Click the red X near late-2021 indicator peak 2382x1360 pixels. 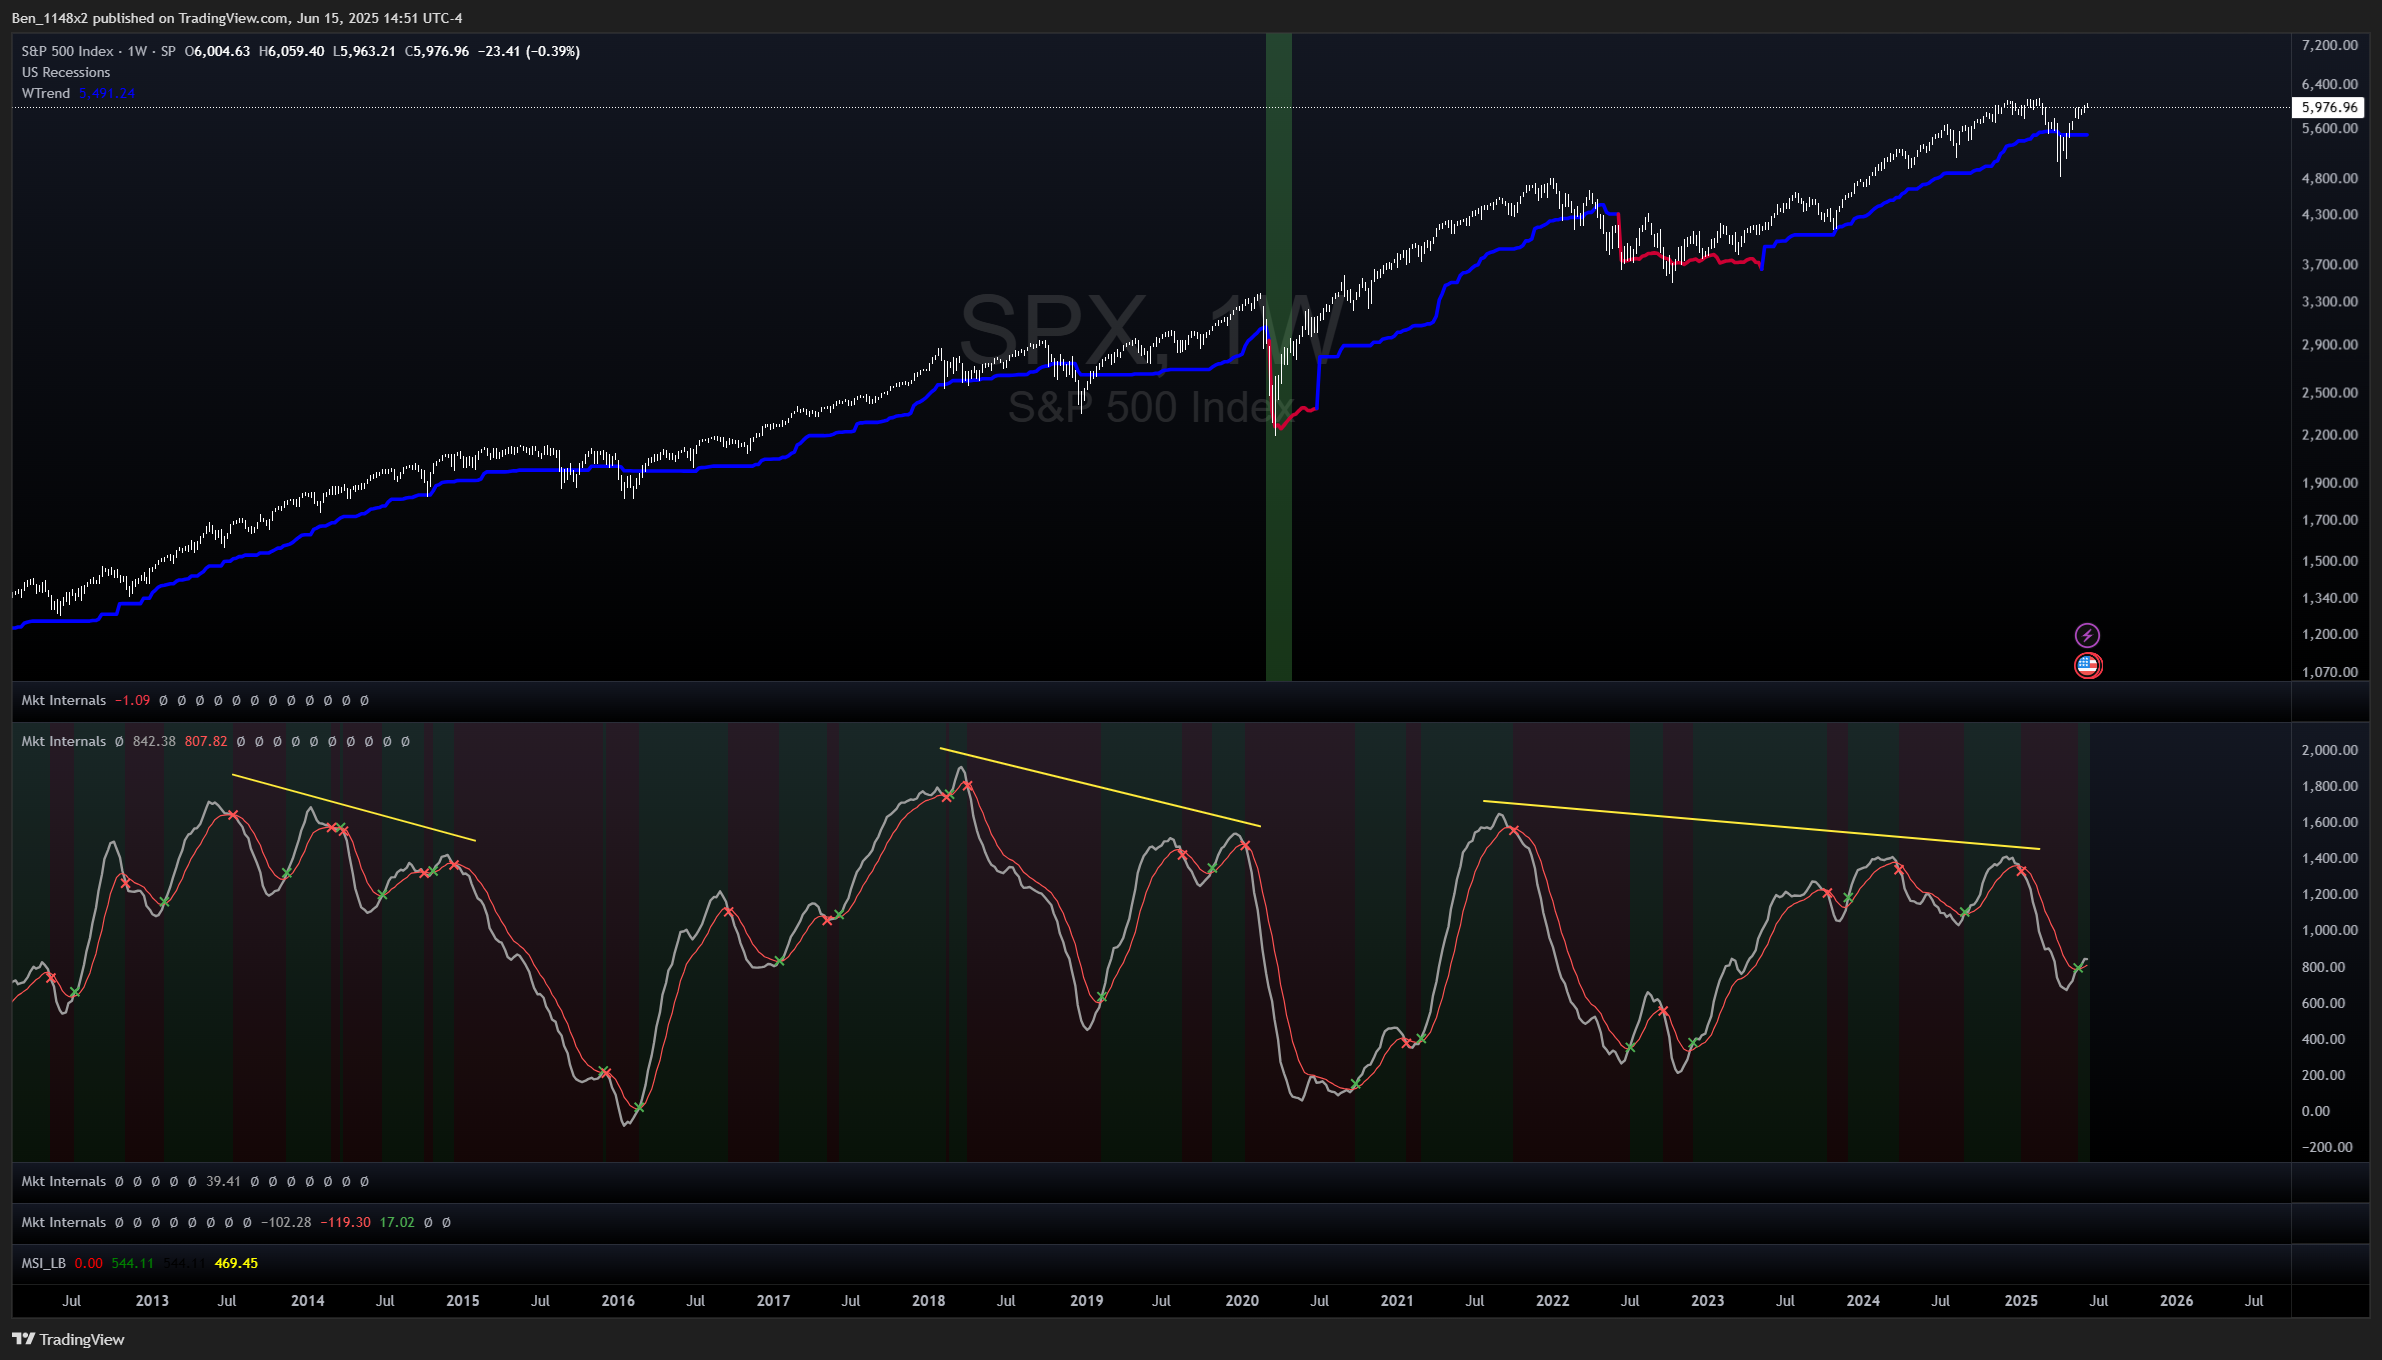(x=1514, y=830)
